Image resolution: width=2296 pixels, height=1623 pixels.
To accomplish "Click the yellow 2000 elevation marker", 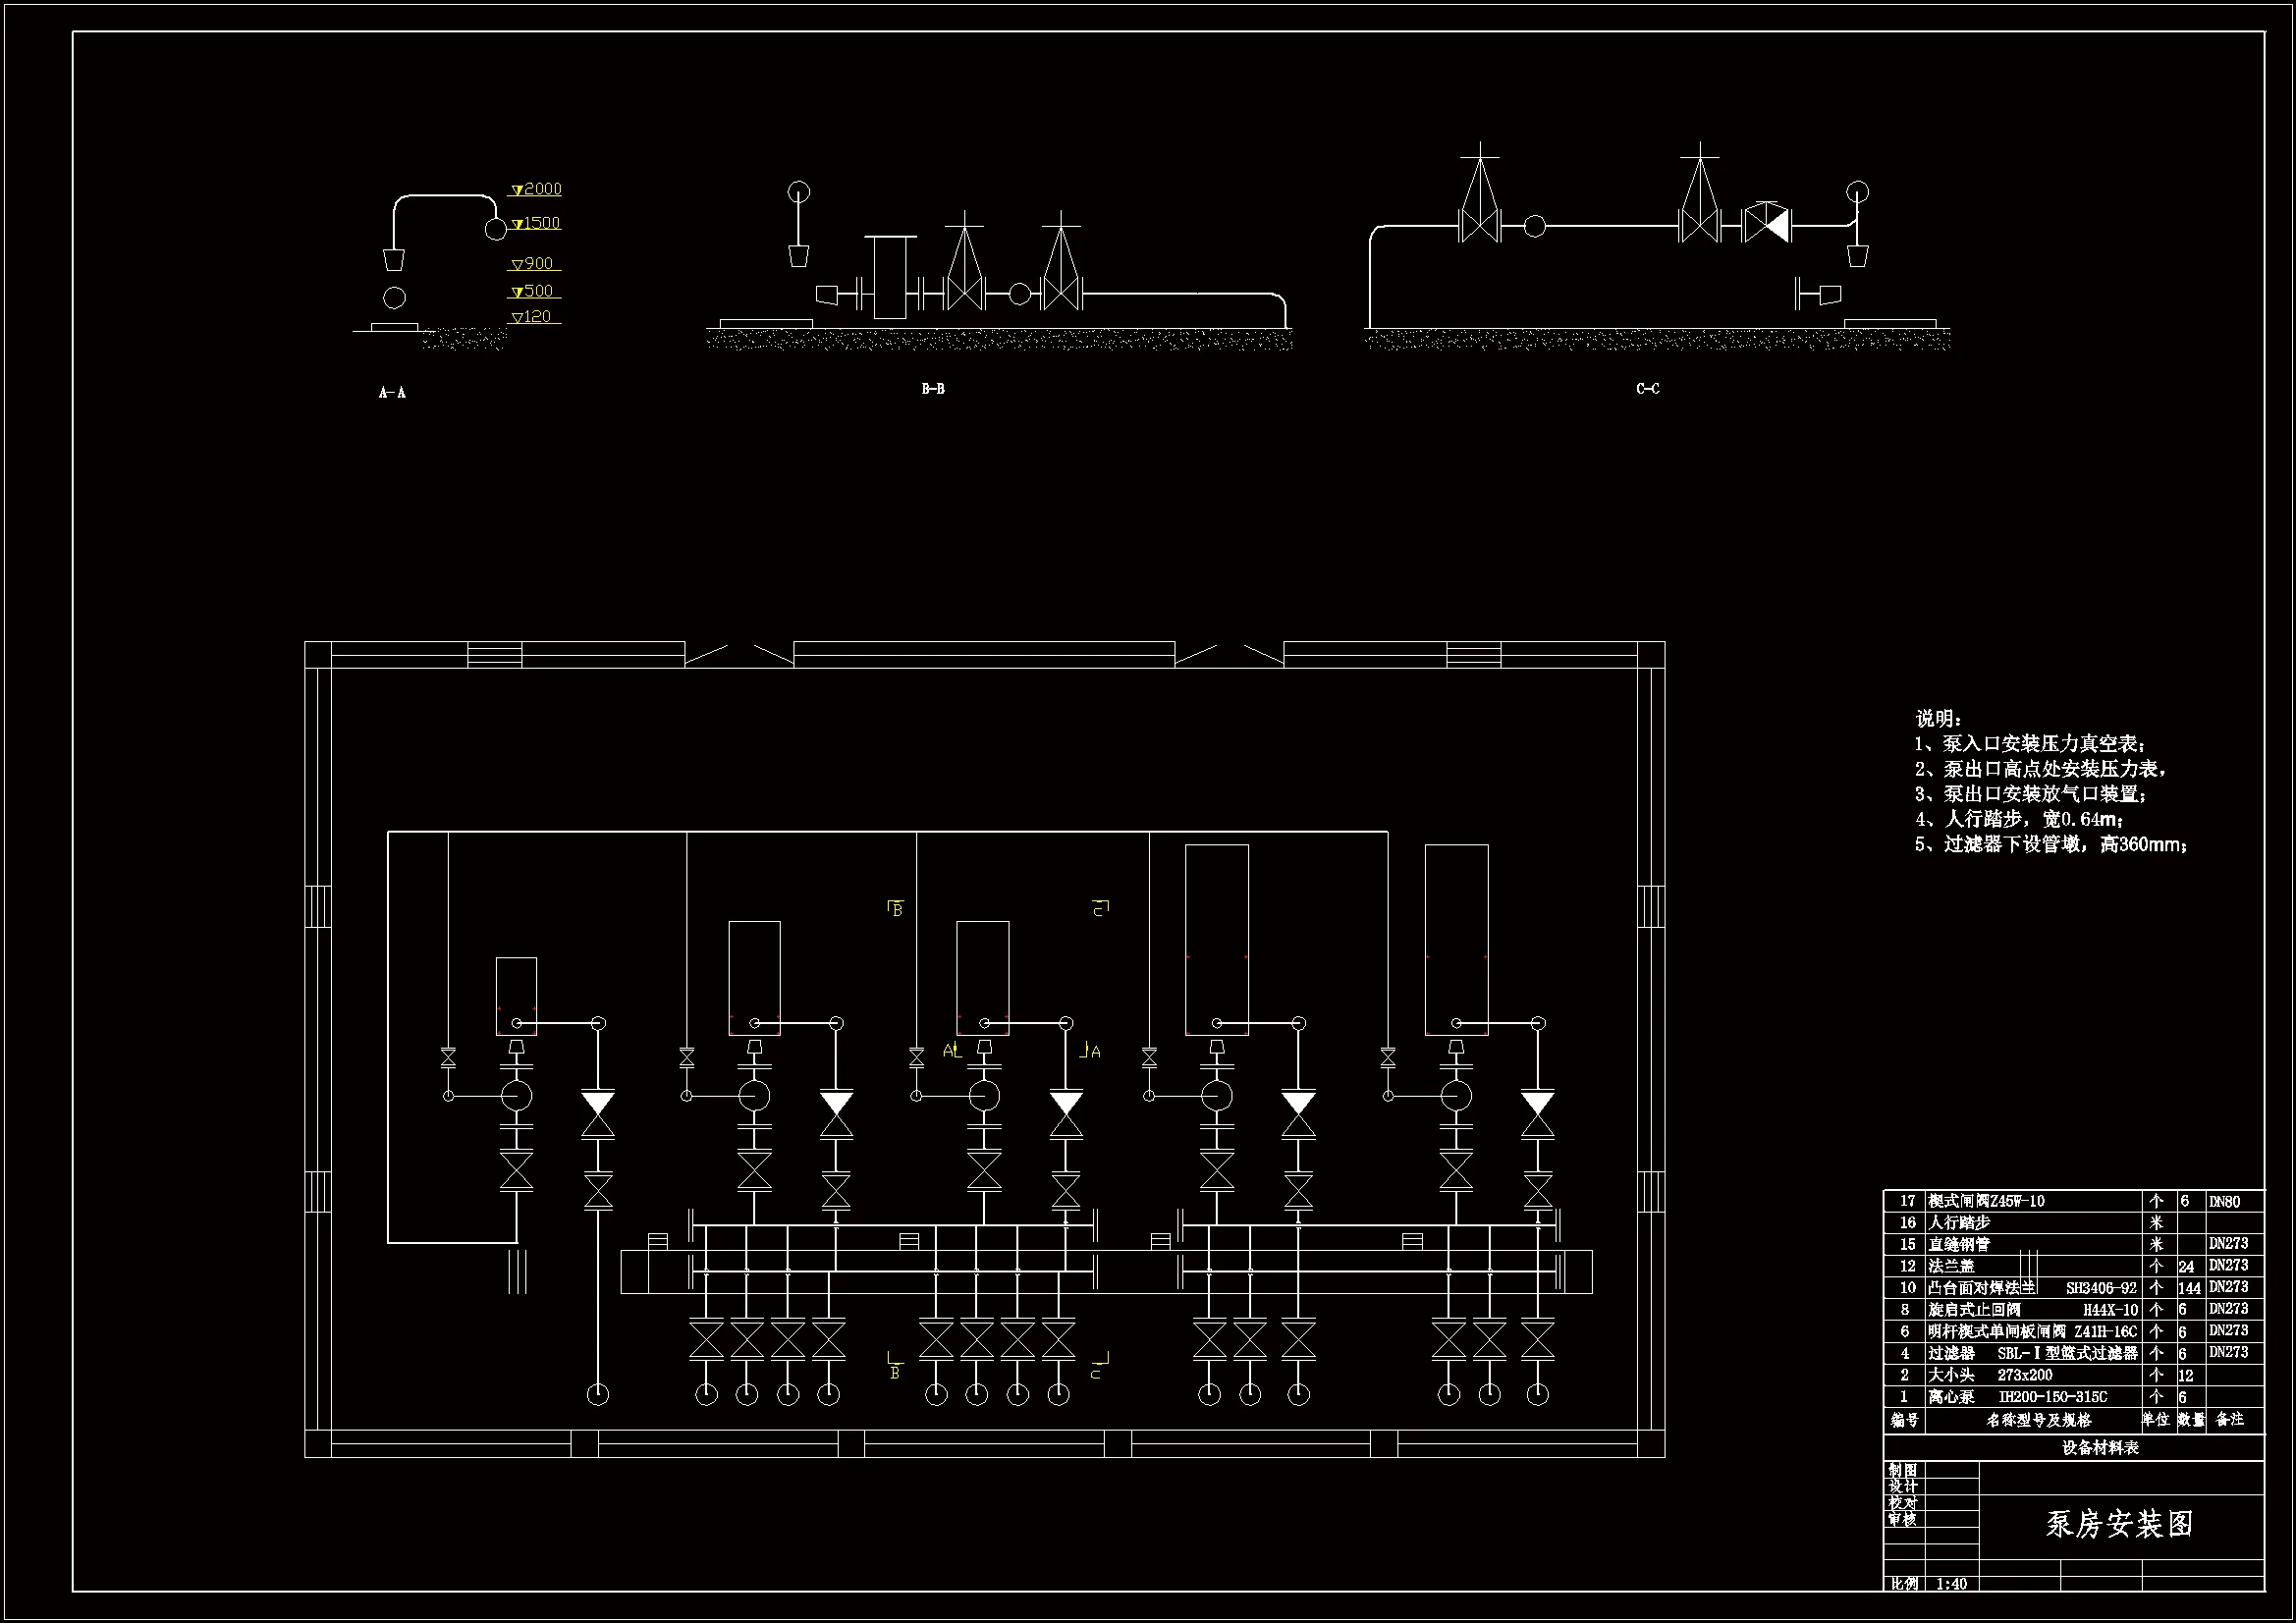I will (537, 189).
